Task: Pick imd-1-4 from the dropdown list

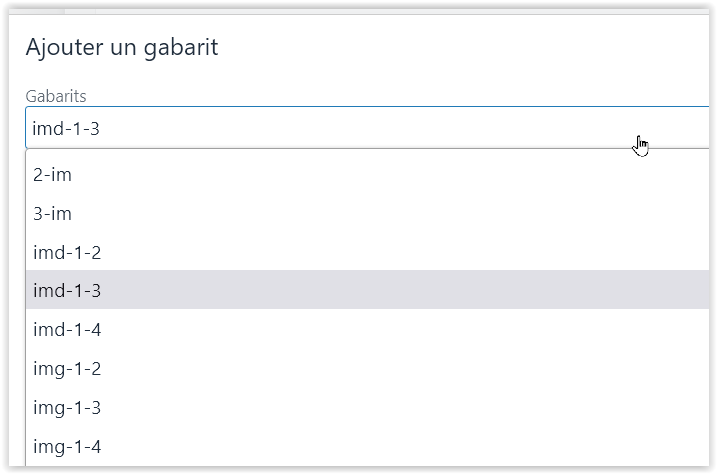Action: coord(367,329)
